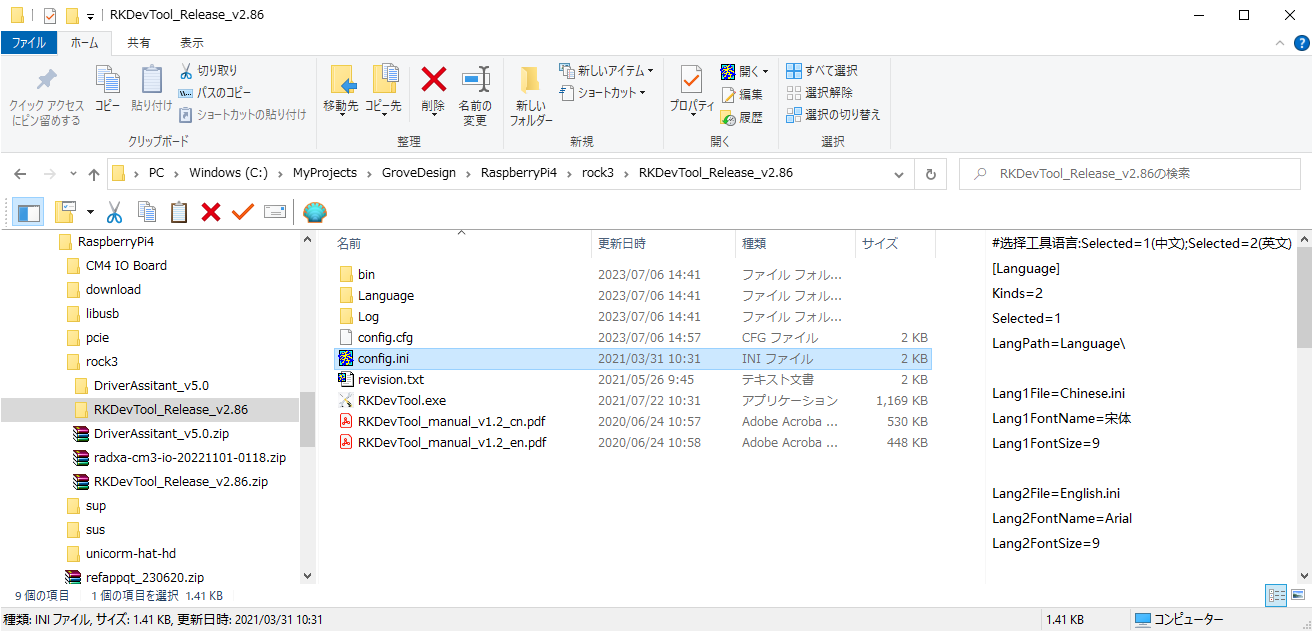Click the ribbon コピー button
The image size is (1312, 631).
[x=107, y=88]
